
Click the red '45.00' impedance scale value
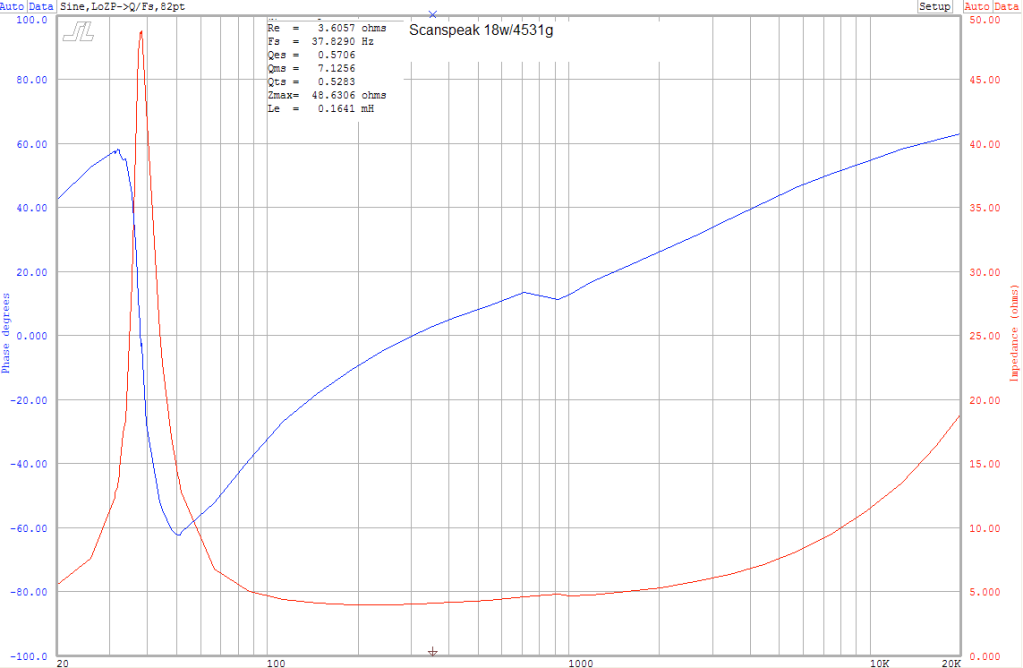[985, 80]
